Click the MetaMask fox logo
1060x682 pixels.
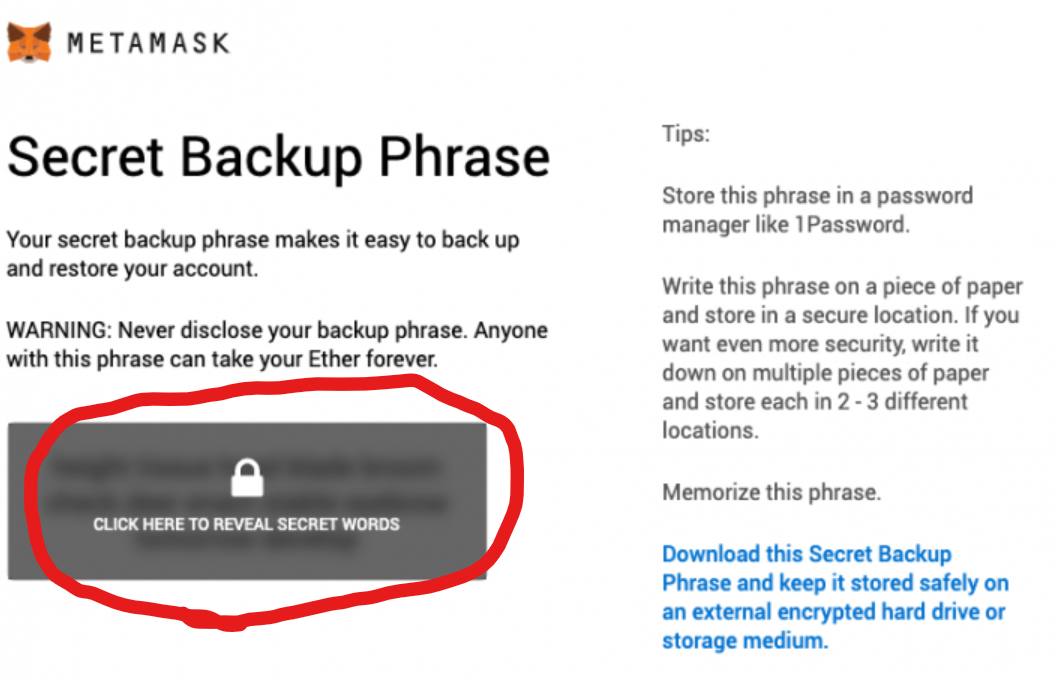click(x=29, y=43)
